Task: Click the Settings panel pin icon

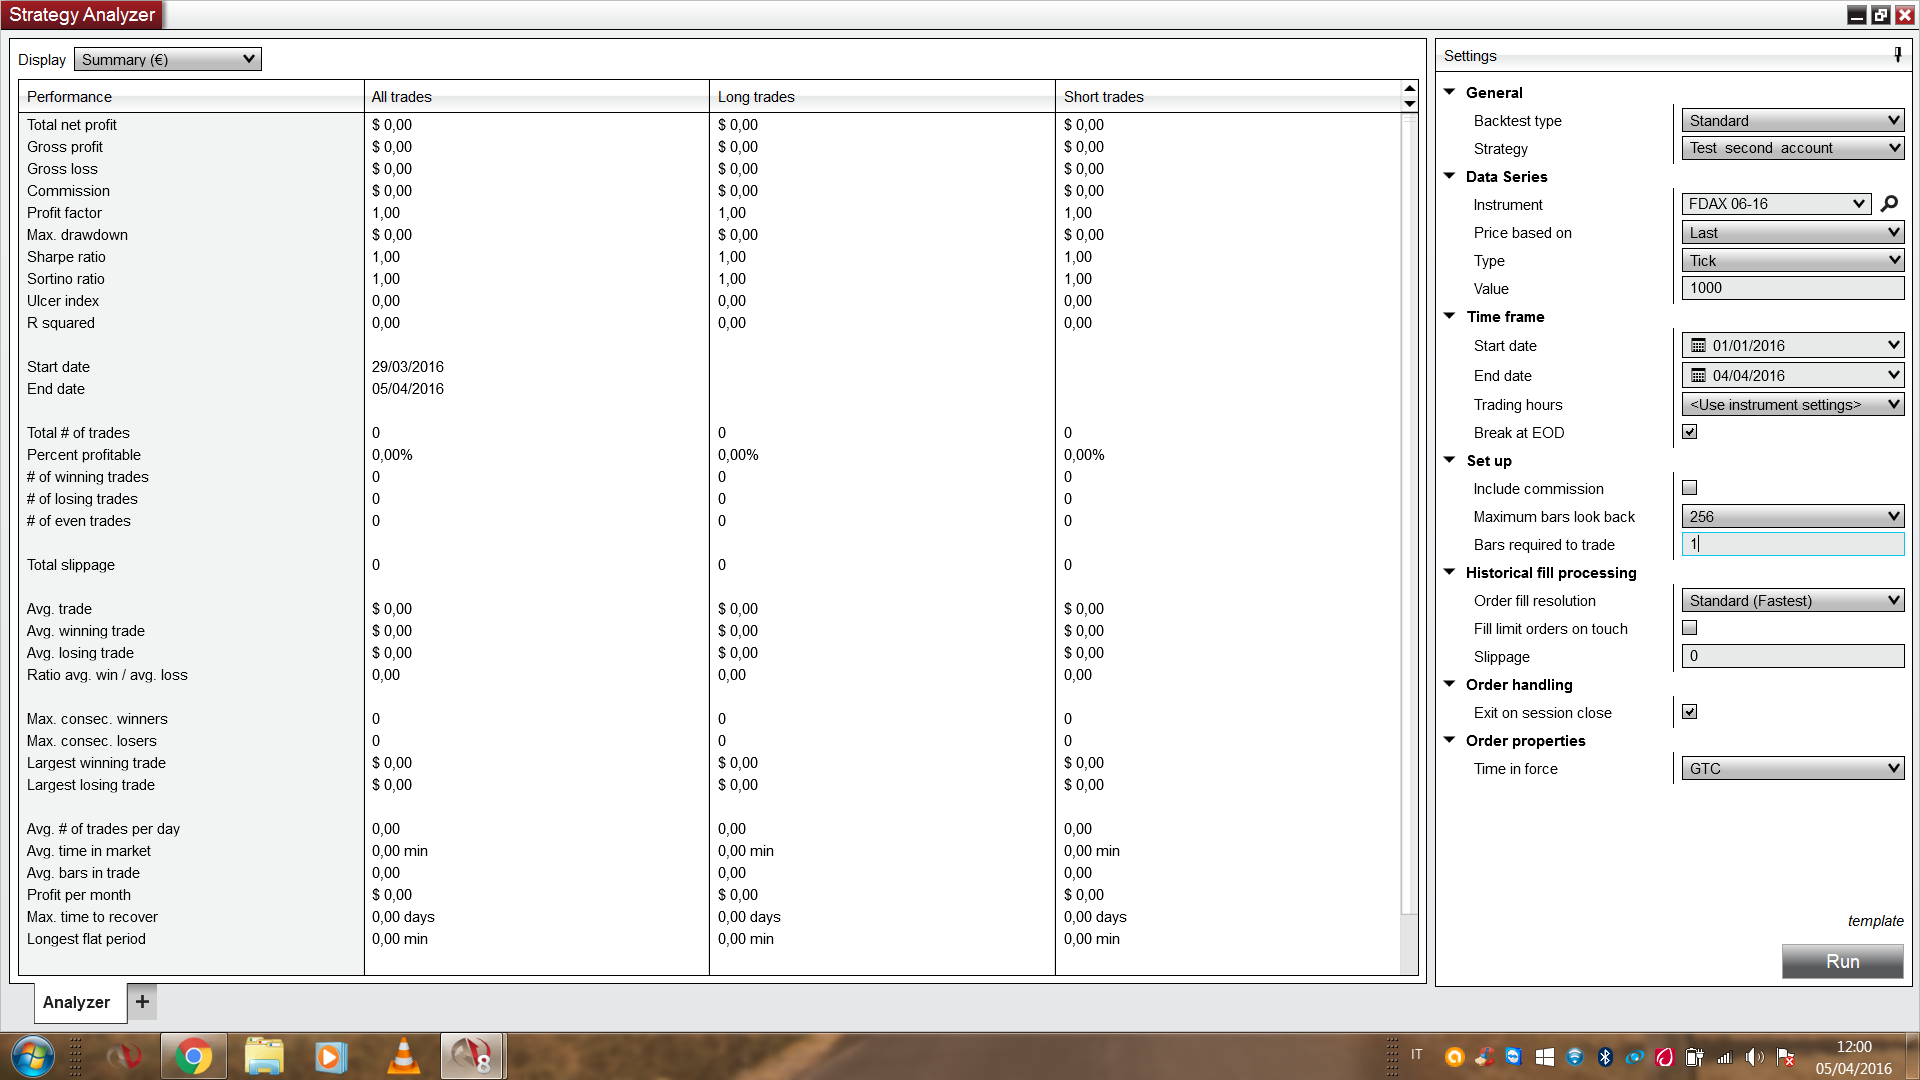Action: point(1897,55)
